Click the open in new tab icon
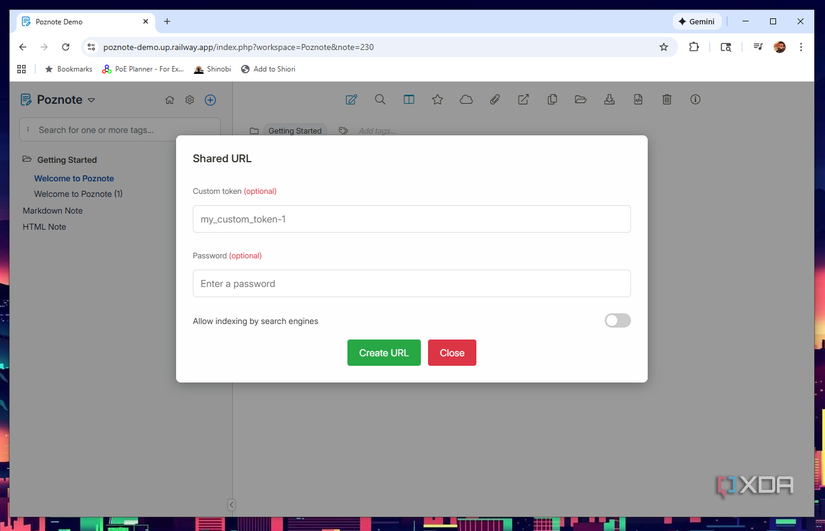Screen dimensions: 825x531 click(x=523, y=99)
